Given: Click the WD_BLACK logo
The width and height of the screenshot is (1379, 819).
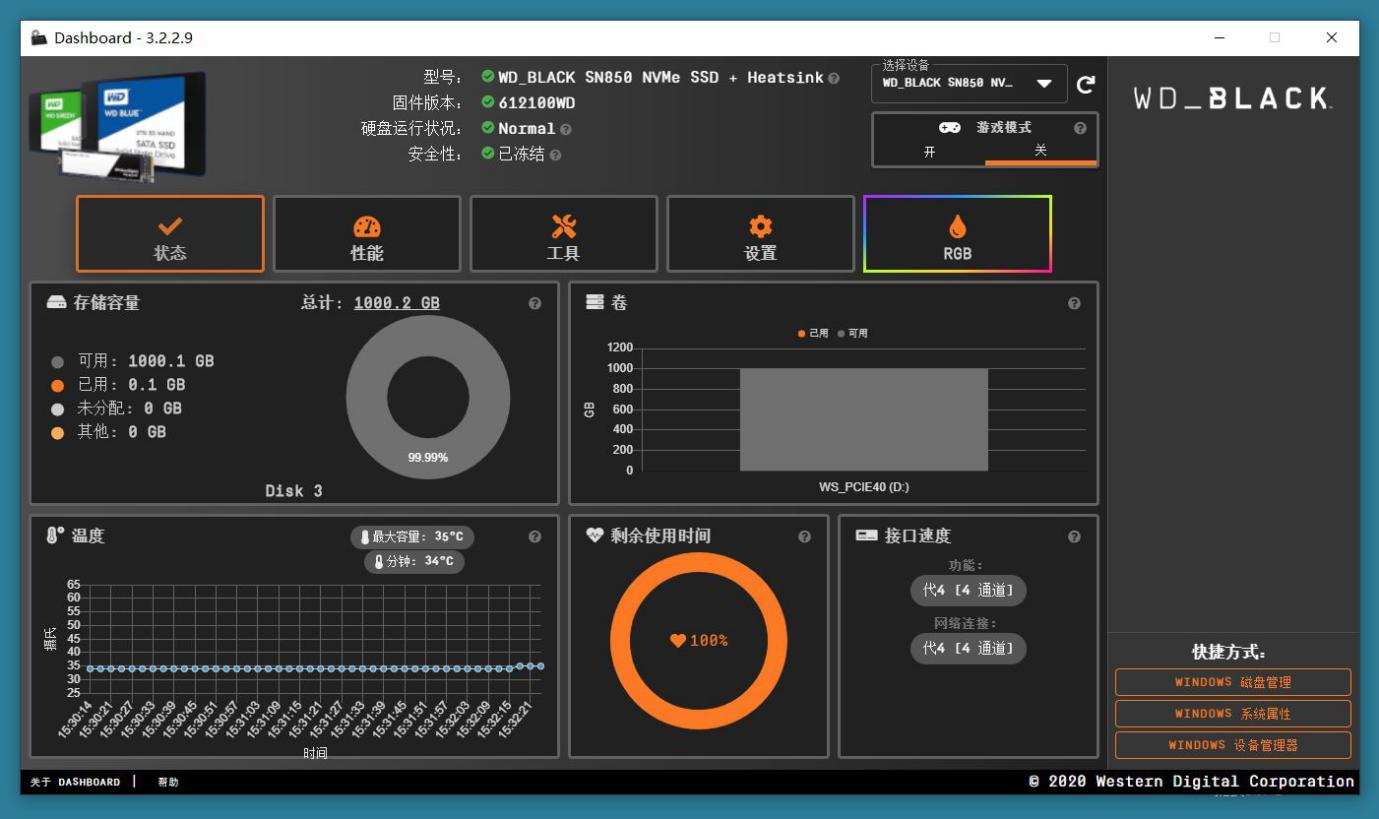Looking at the screenshot, I should coord(1232,98).
